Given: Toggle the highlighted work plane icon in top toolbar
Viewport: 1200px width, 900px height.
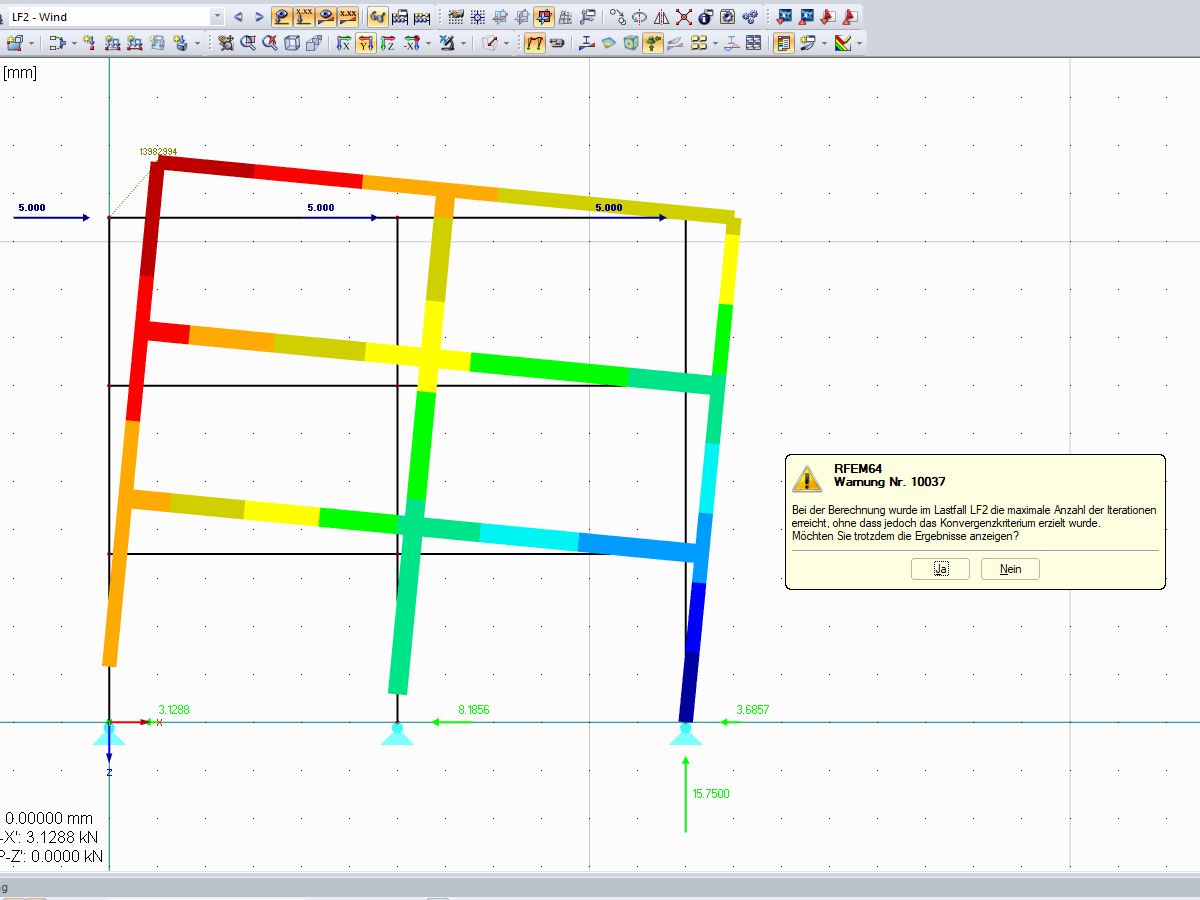Looking at the screenshot, I should click(544, 17).
